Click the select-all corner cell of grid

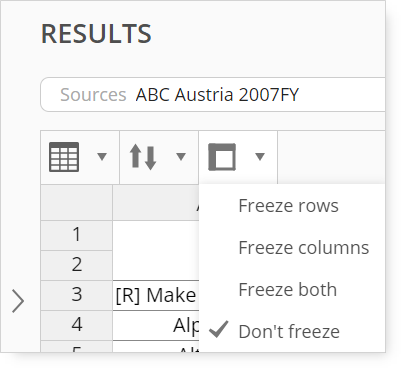[x=77, y=202]
